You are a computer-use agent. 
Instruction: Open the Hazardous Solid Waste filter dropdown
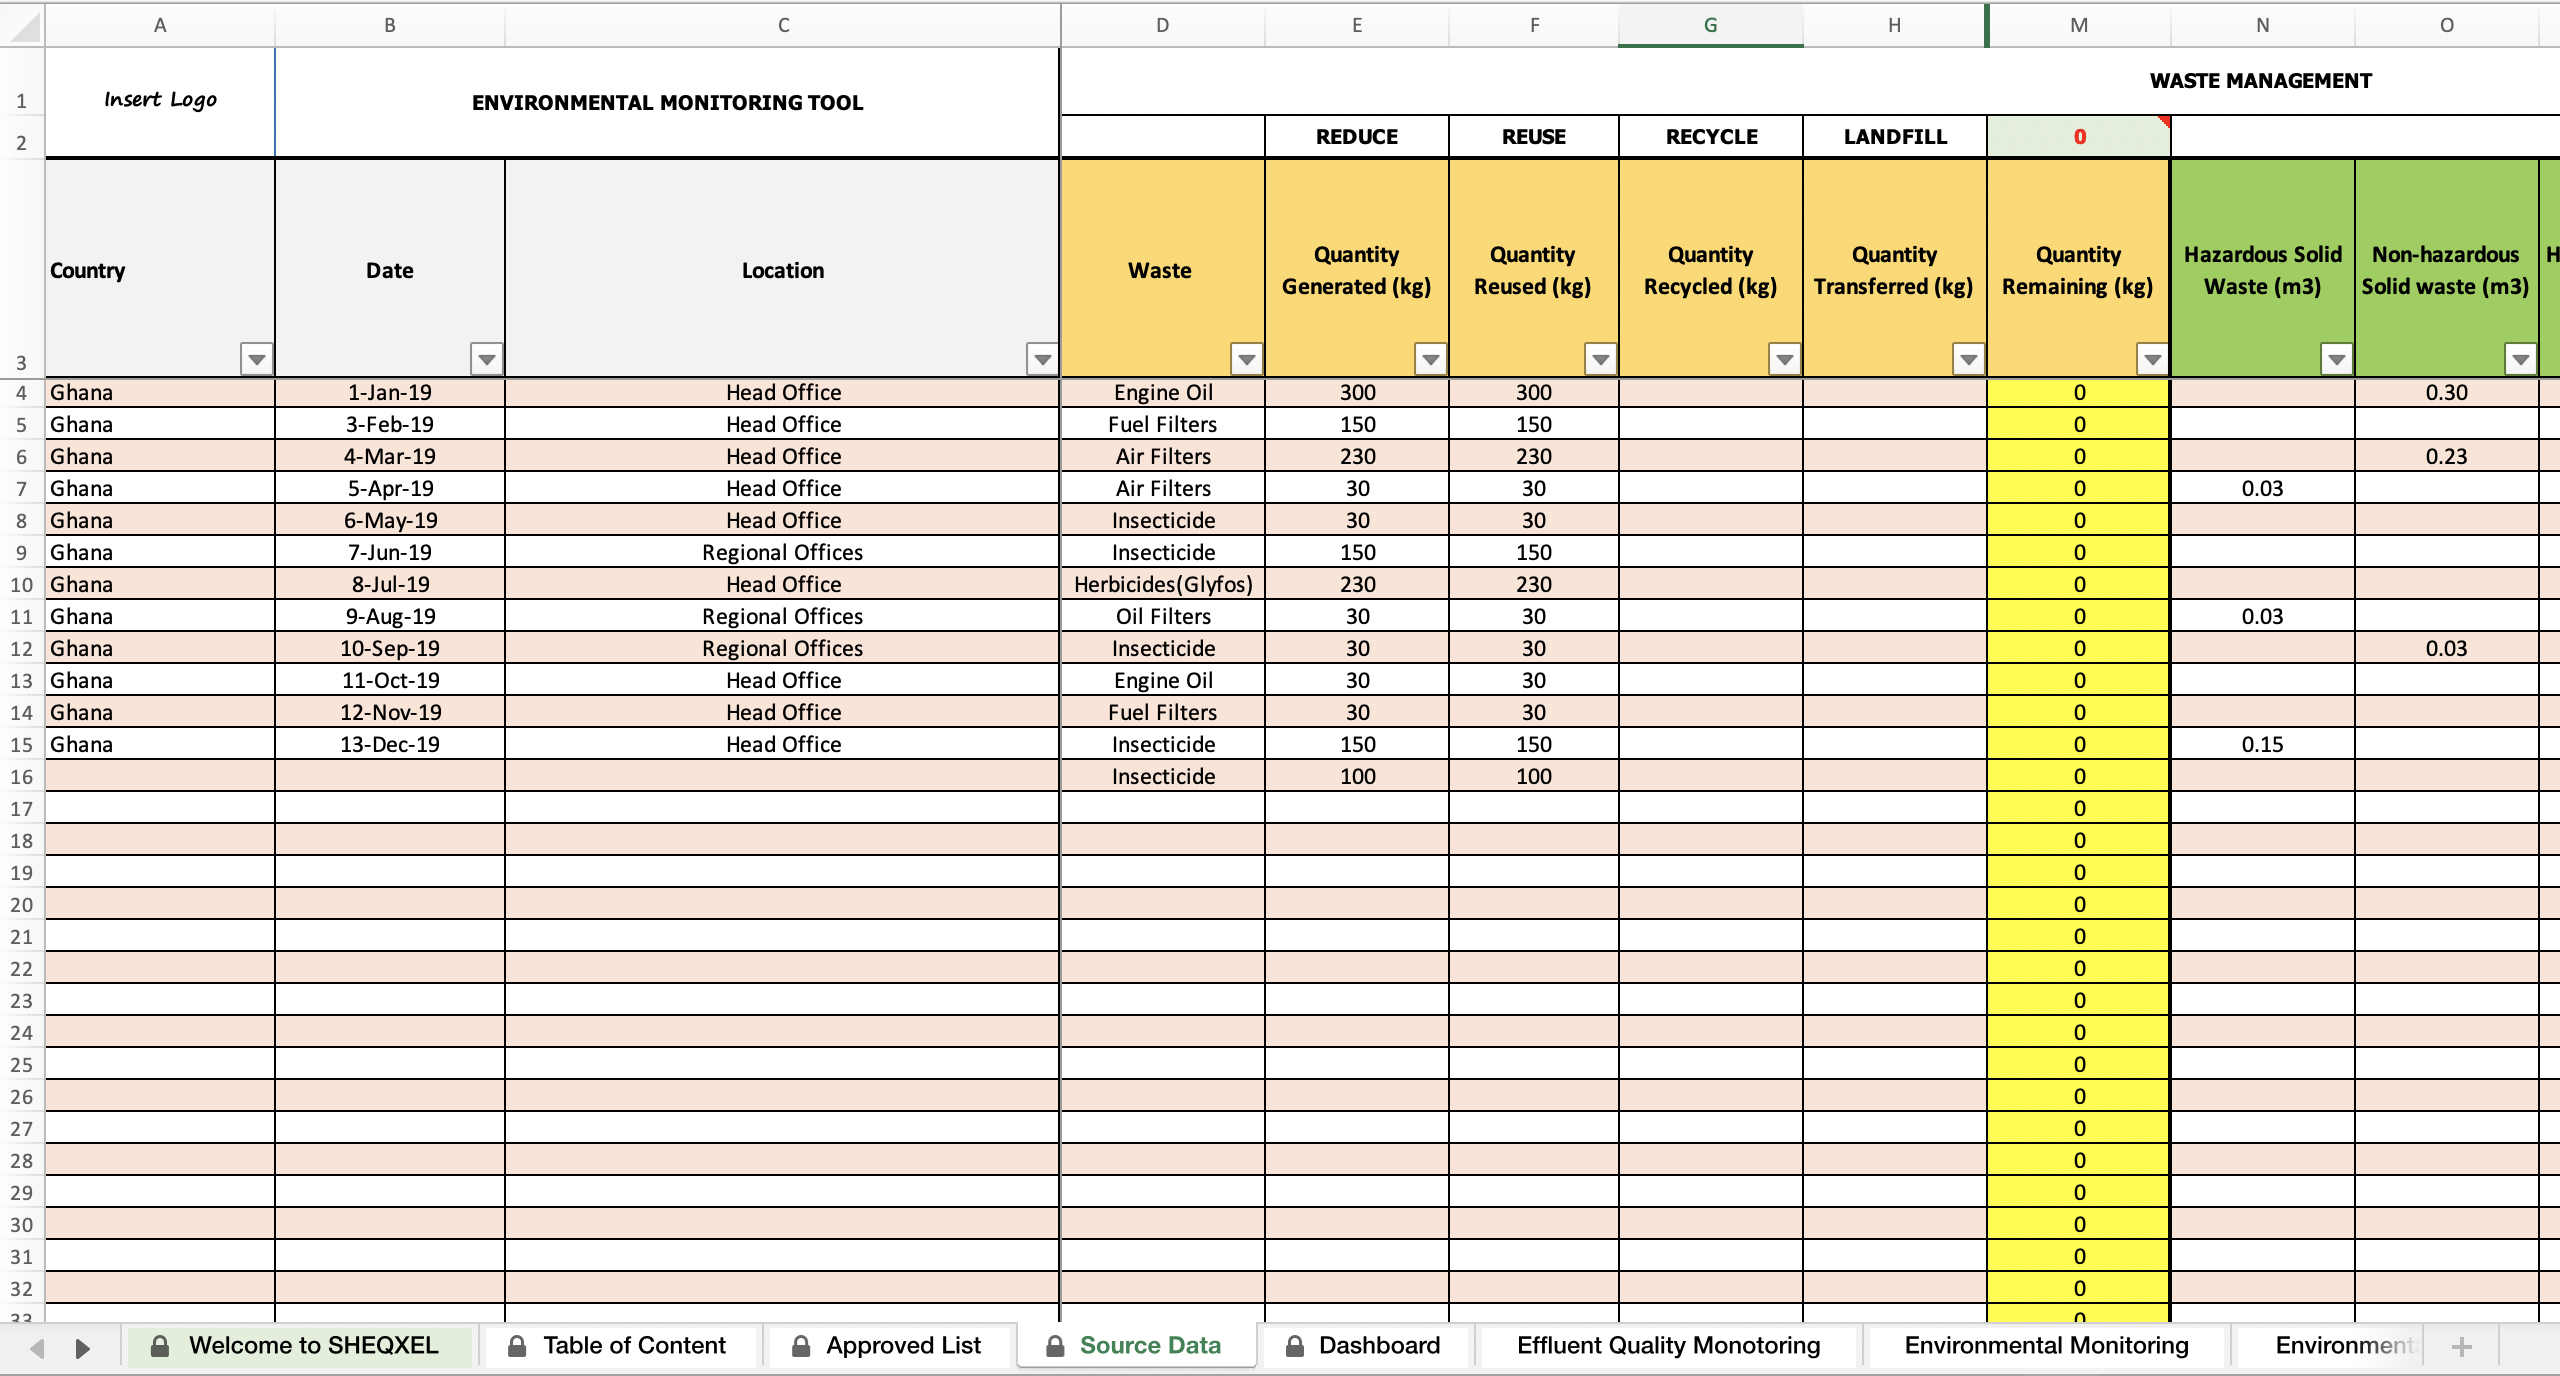pyautogui.click(x=2336, y=359)
